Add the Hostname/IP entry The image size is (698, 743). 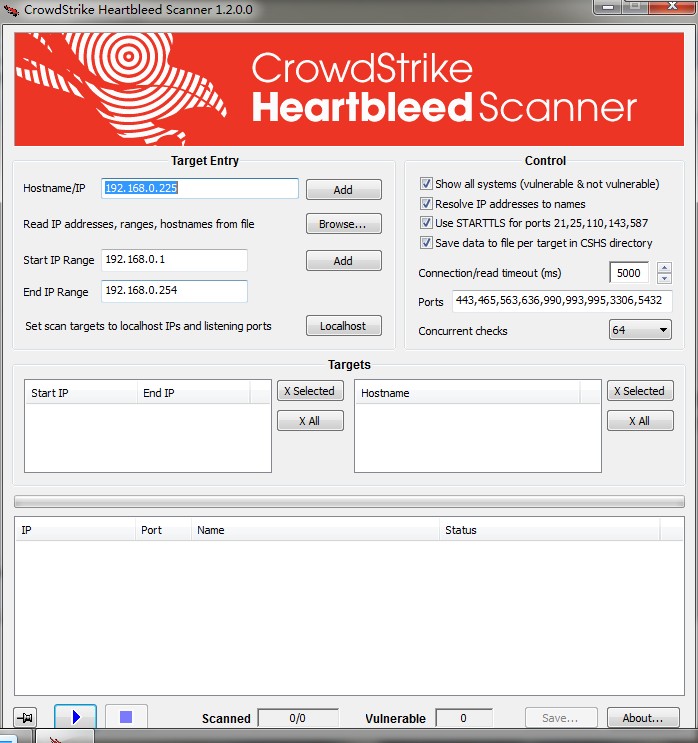tap(344, 190)
